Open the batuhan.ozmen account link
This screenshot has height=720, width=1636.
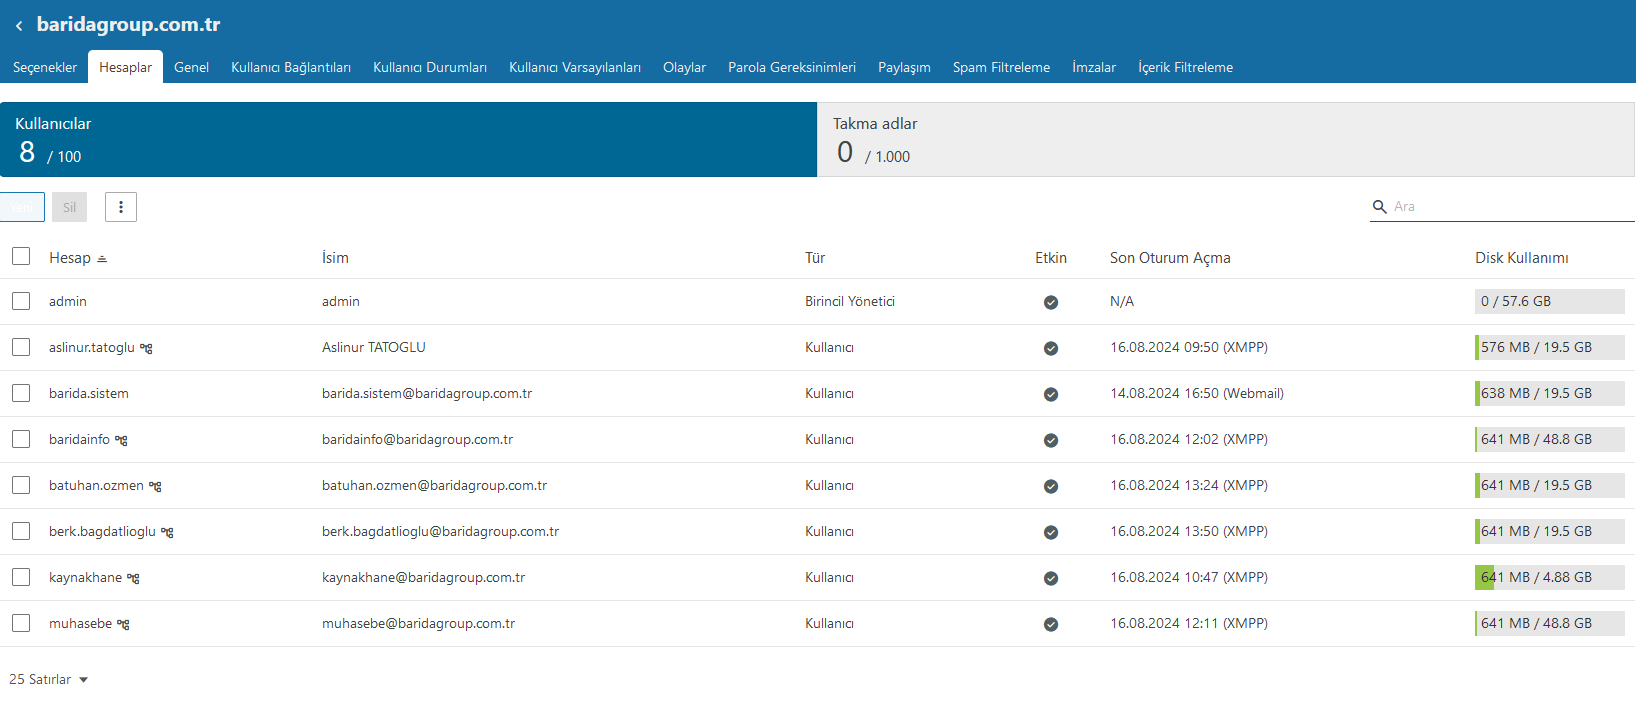(x=96, y=485)
